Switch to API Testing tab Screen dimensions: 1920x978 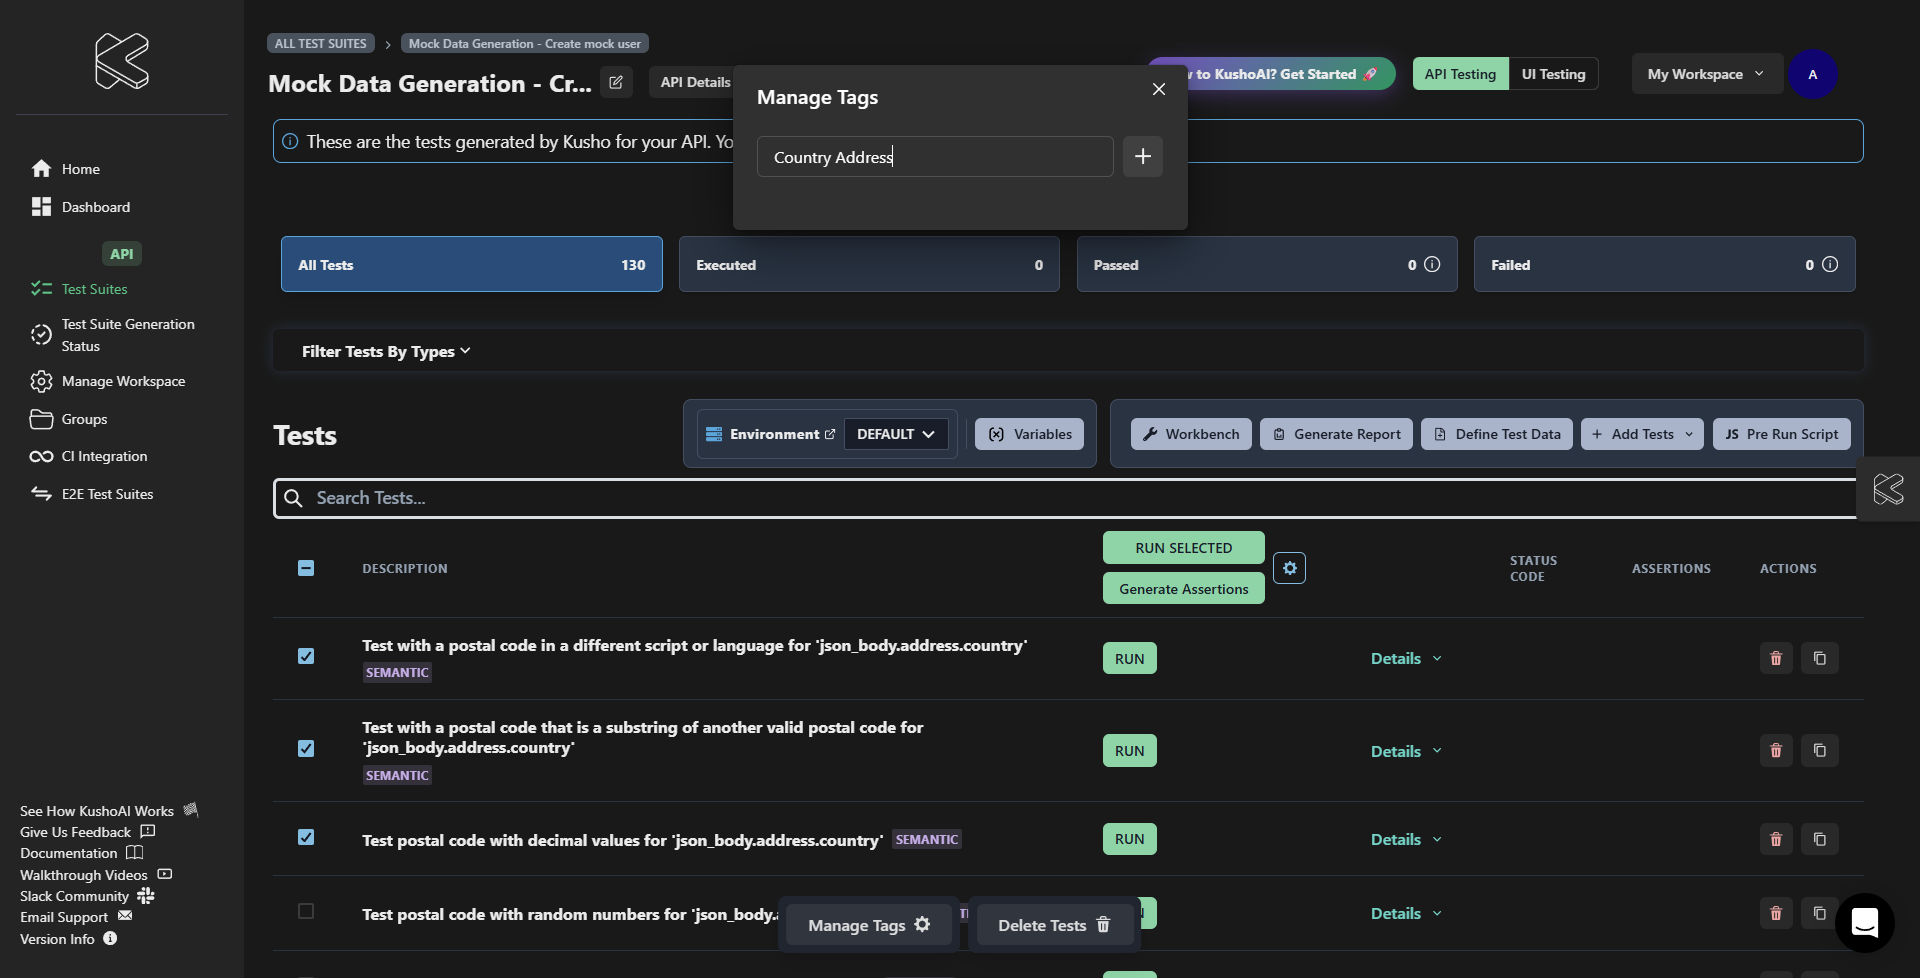click(x=1460, y=74)
